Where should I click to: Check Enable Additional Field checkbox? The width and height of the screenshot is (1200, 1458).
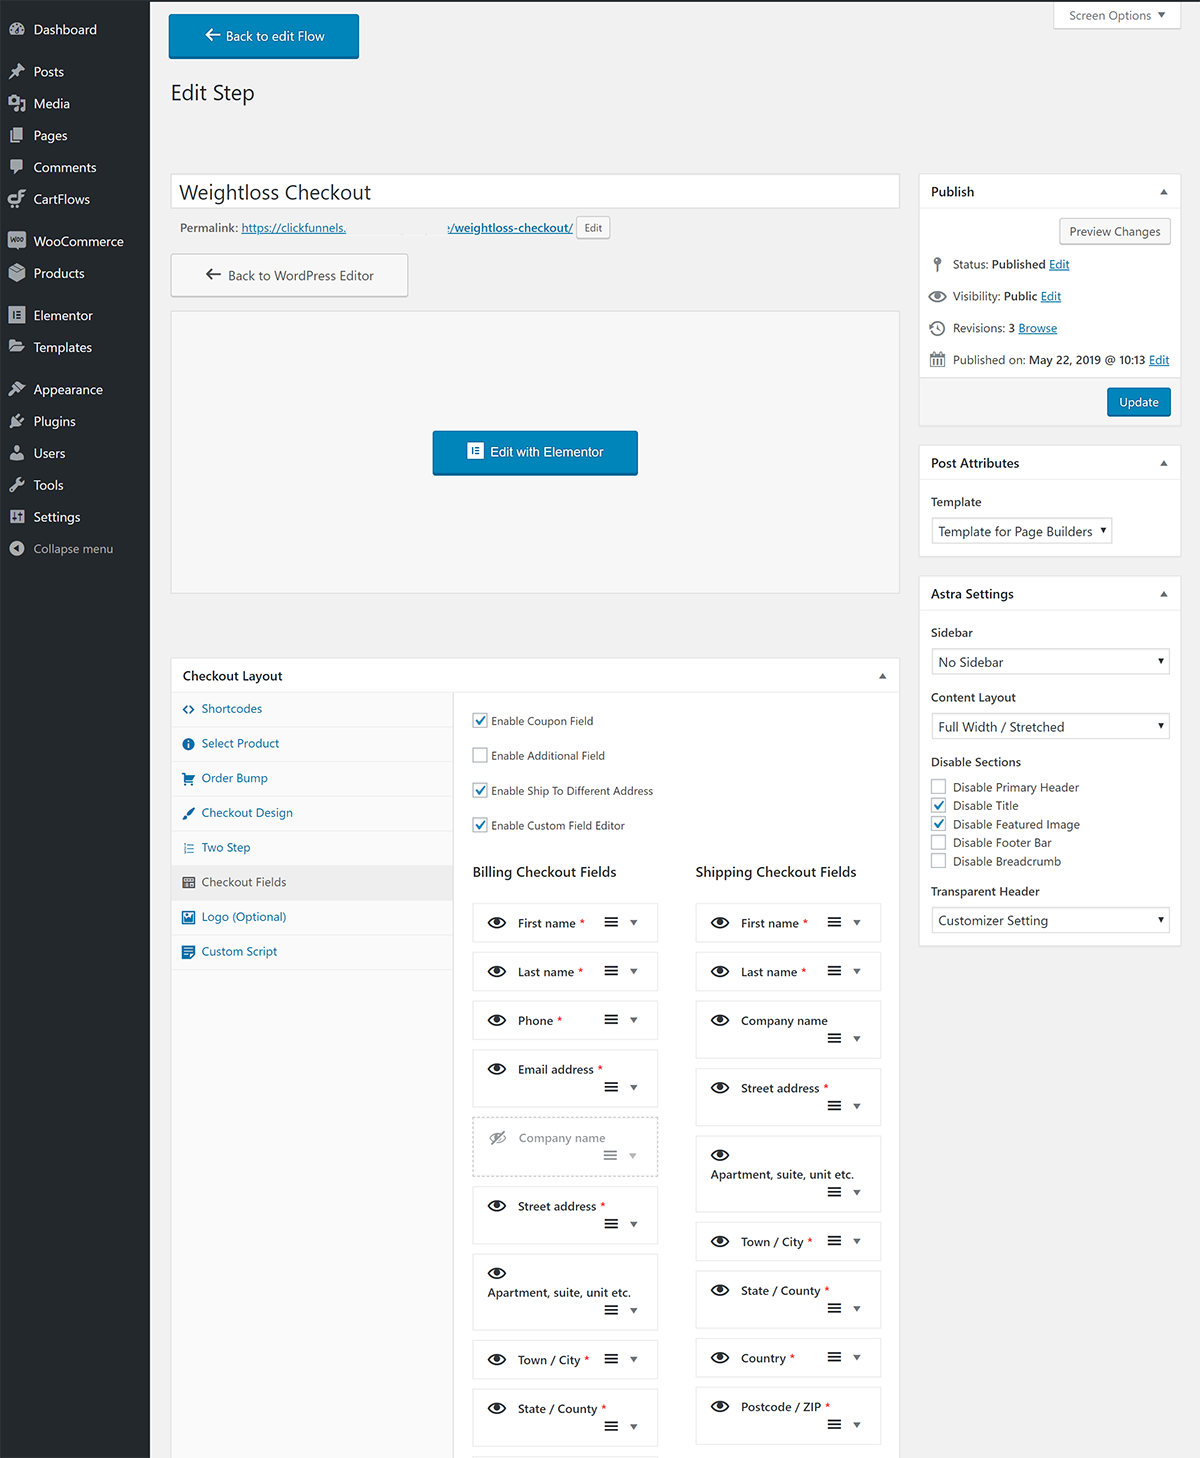point(480,755)
